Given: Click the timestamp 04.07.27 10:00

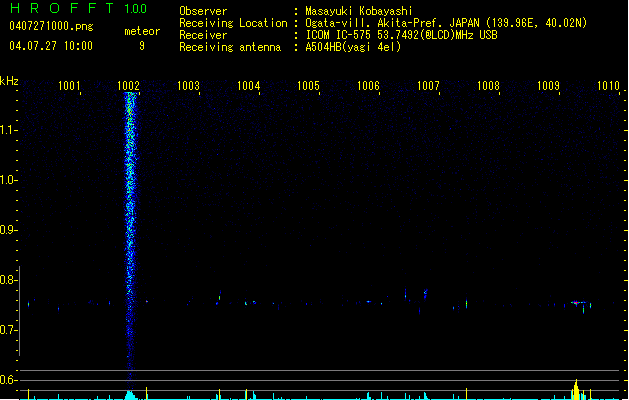Looking at the screenshot, I should click(51, 46).
